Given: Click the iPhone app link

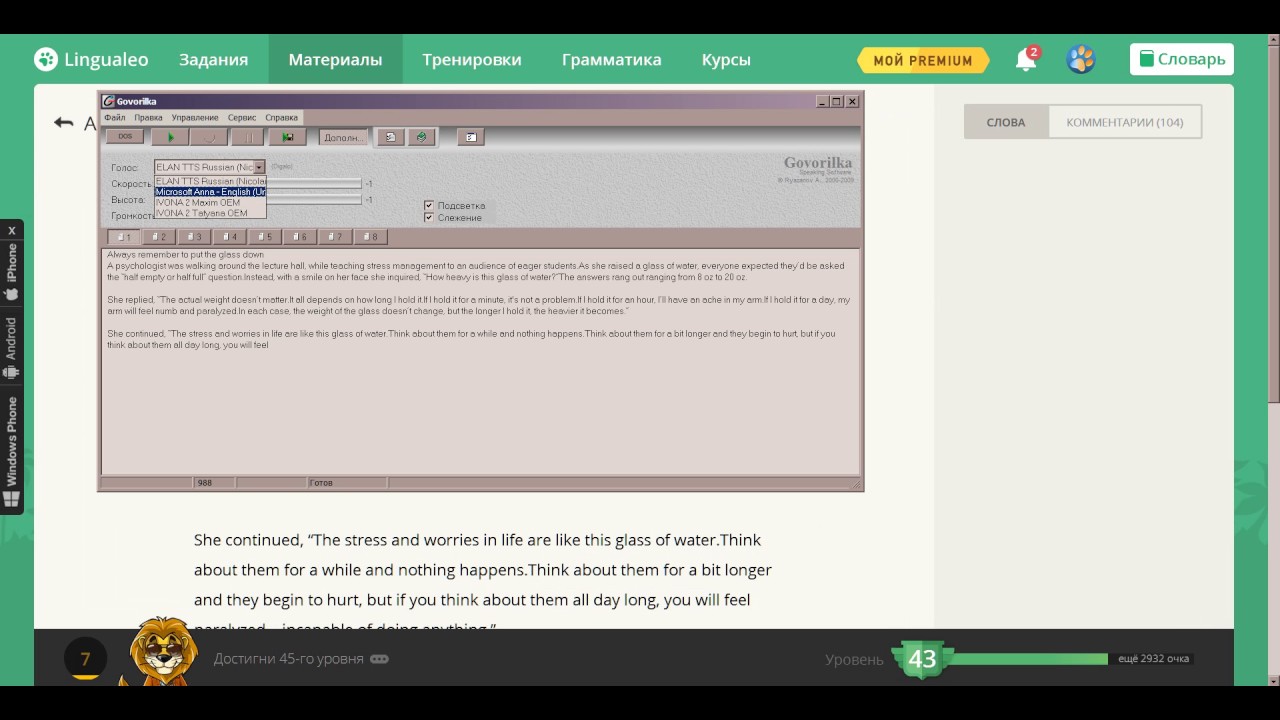Looking at the screenshot, I should coord(12,274).
